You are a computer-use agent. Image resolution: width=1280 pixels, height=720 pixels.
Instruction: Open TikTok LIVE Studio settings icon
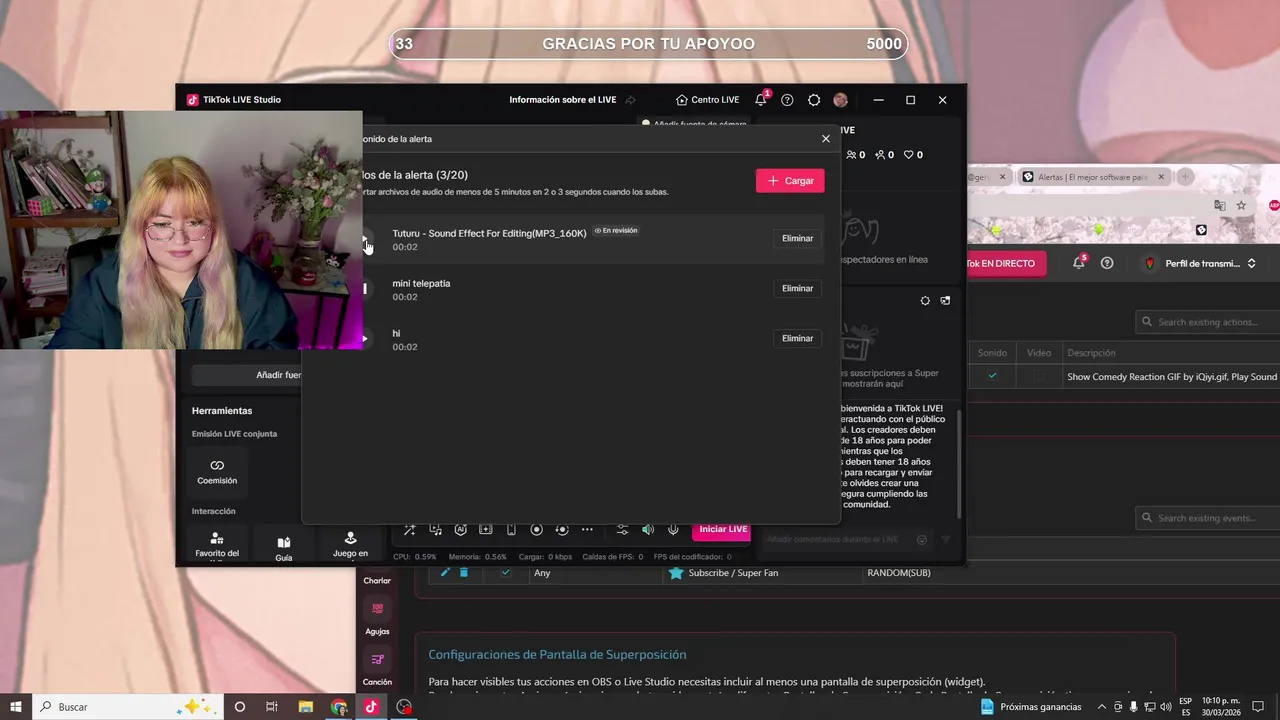814,100
